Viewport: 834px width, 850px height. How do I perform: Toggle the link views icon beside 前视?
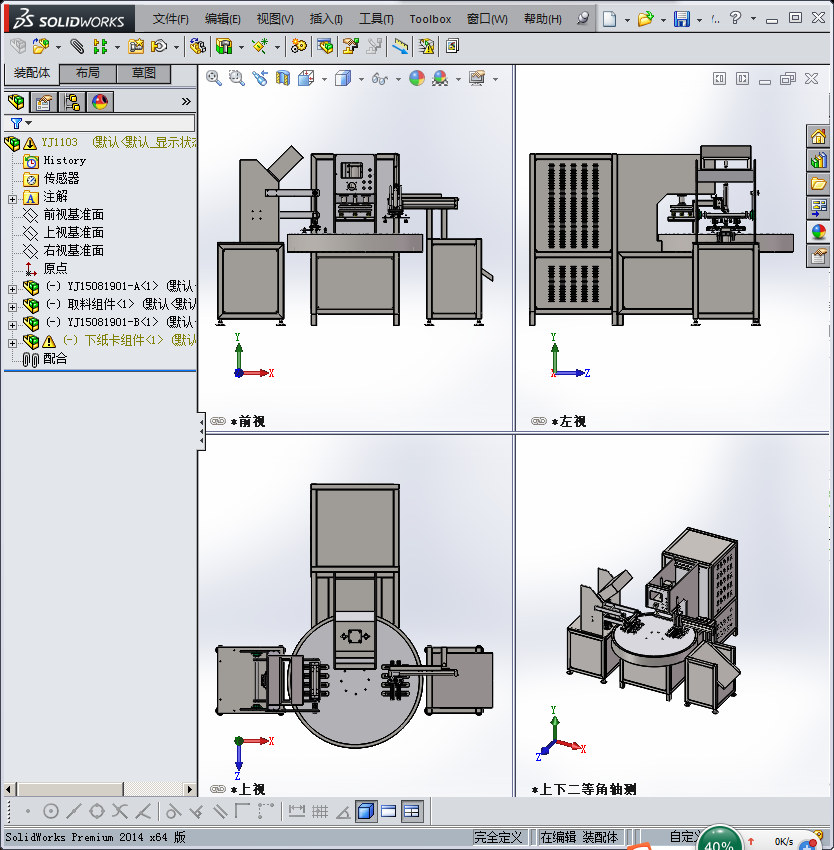[x=217, y=421]
